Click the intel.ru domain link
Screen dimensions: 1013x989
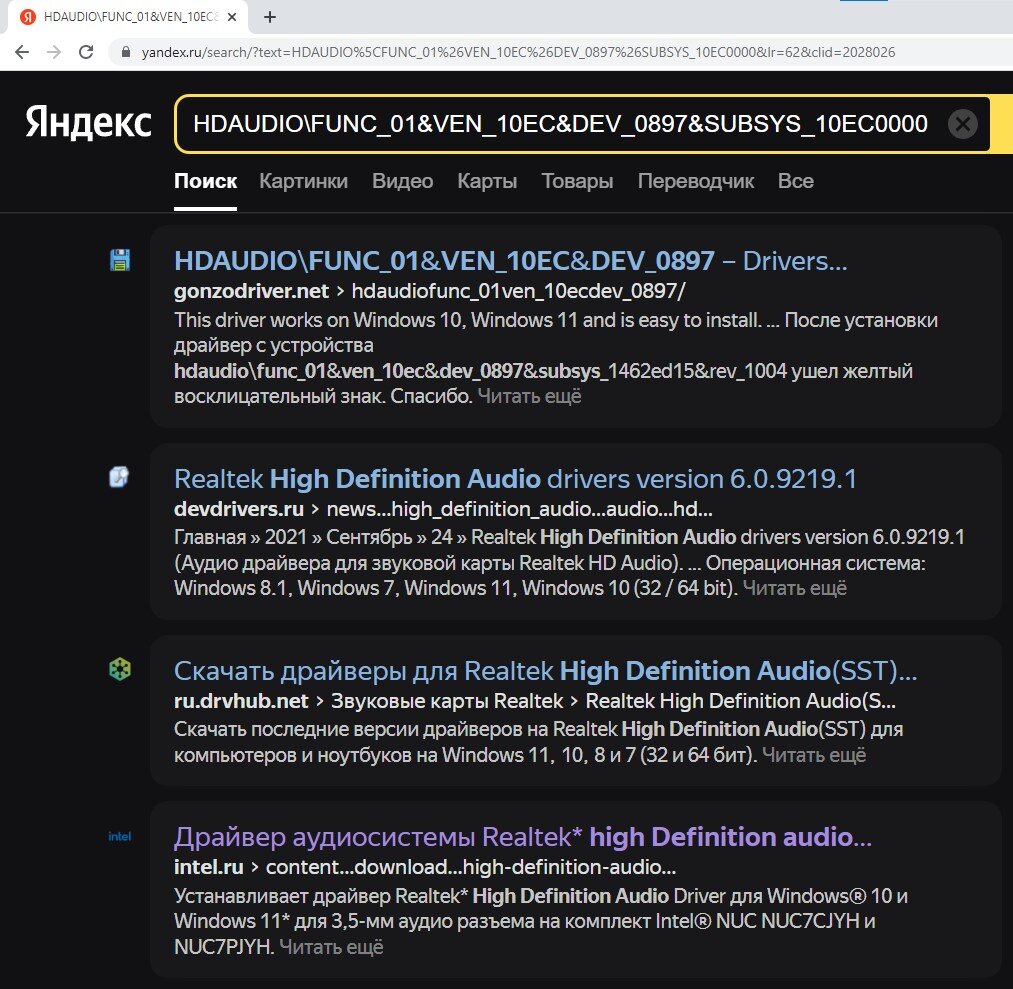tap(209, 867)
